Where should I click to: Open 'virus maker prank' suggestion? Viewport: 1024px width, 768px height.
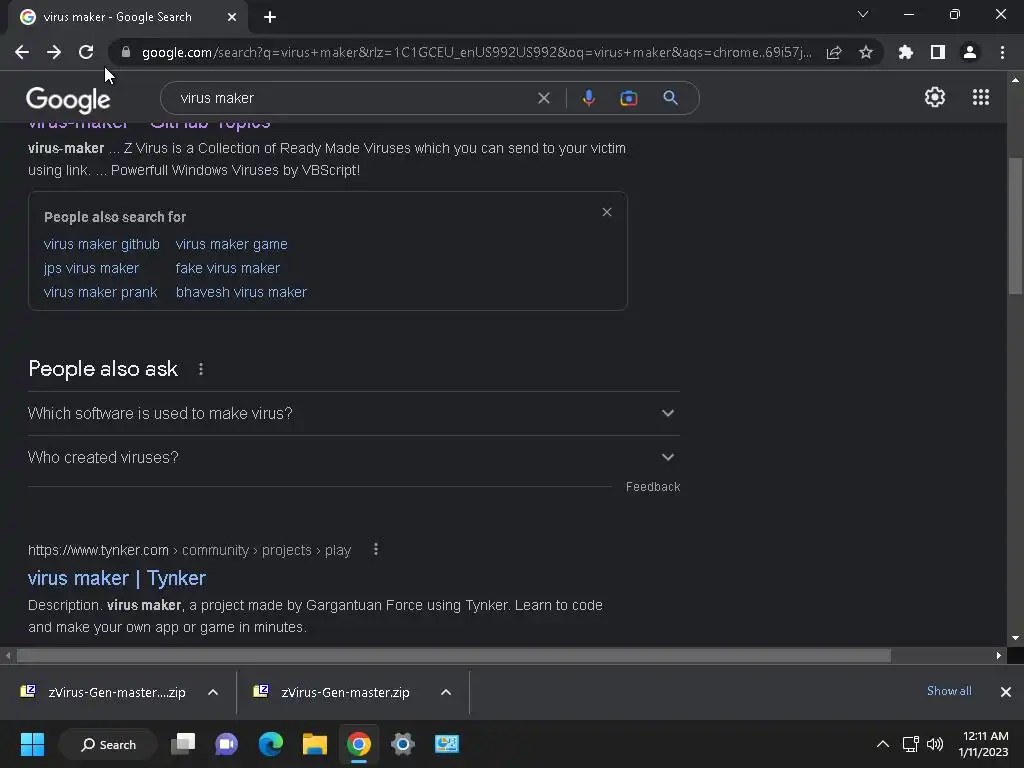(100, 293)
